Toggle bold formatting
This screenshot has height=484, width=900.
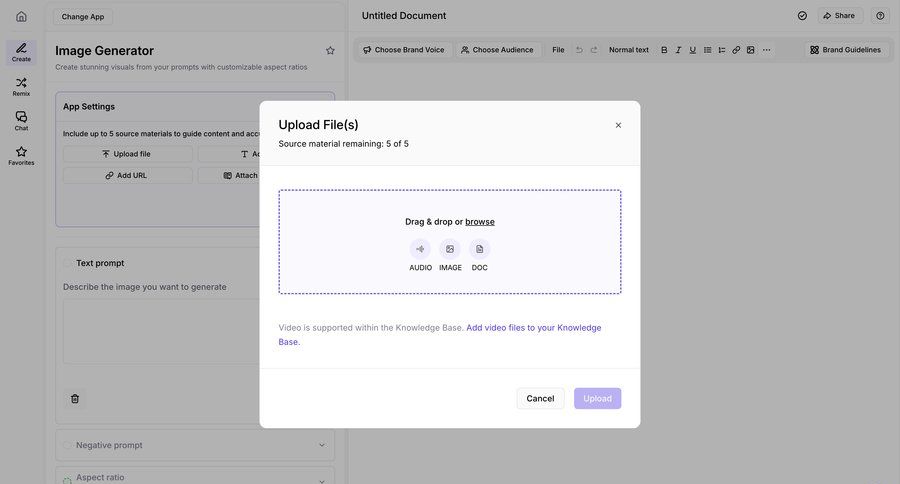(664, 50)
